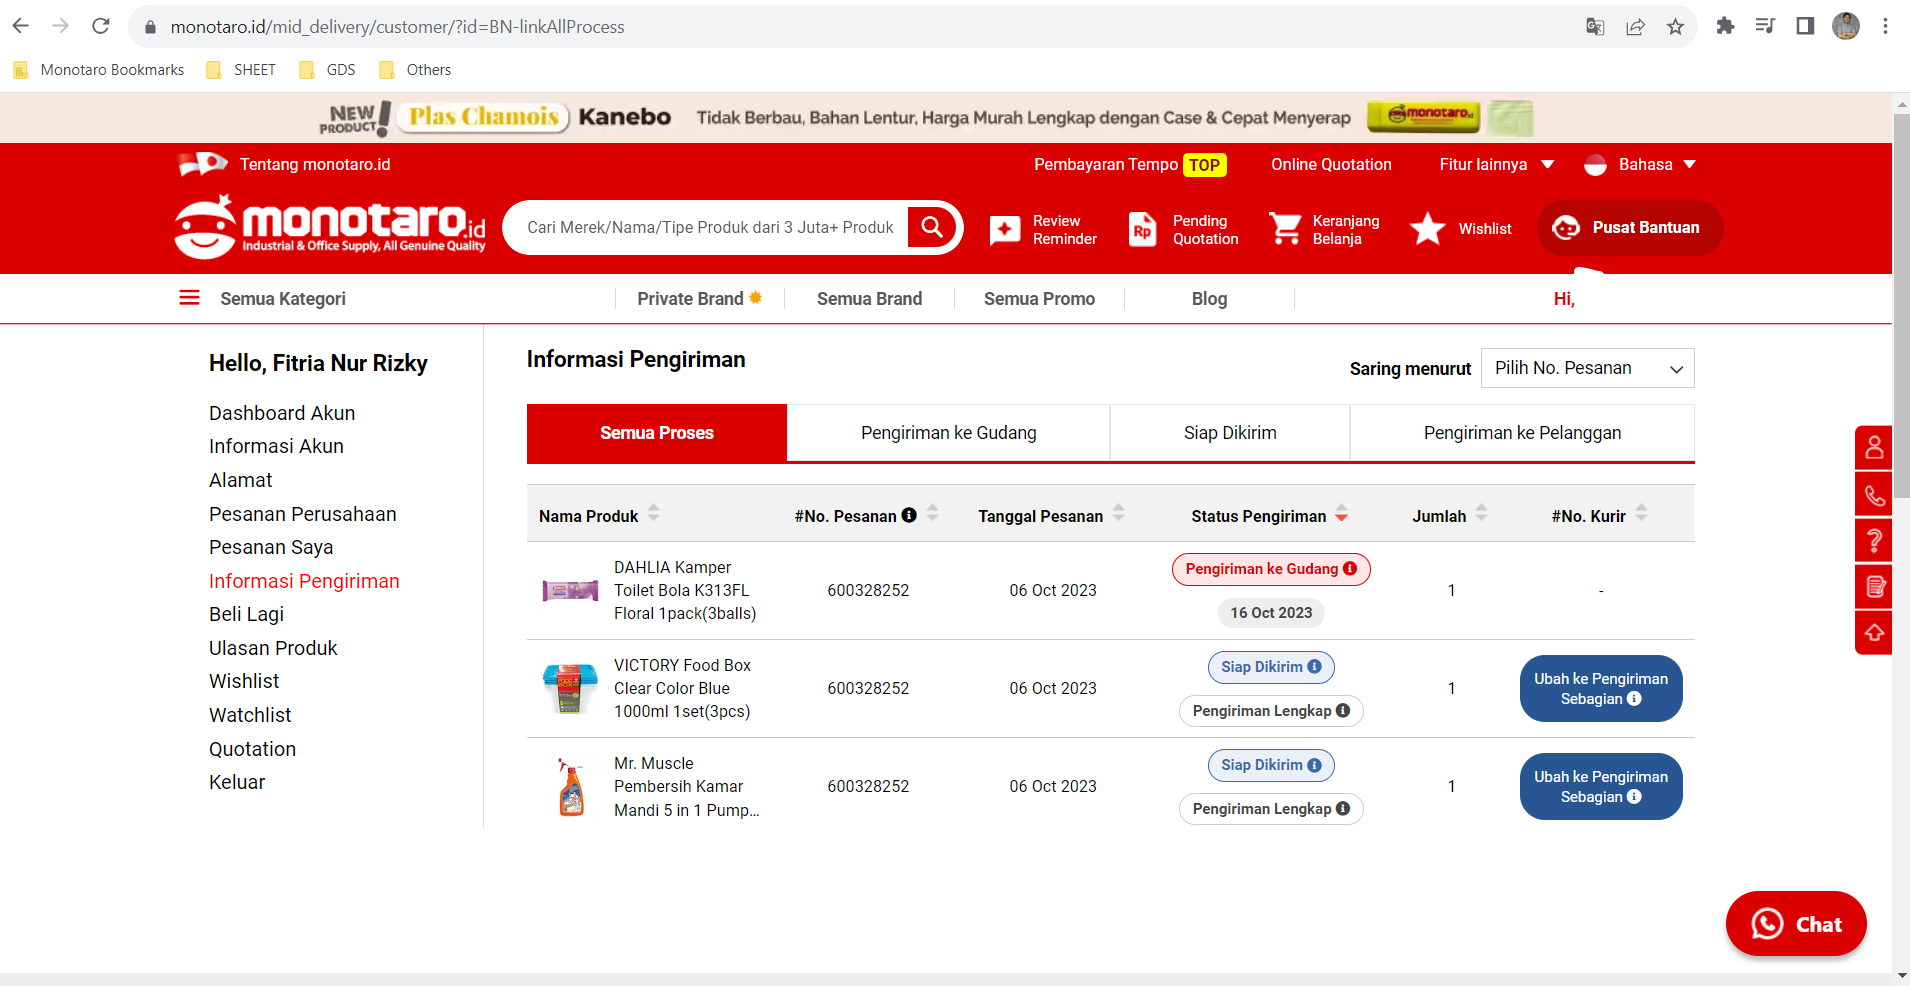1910x986 pixels.
Task: Bookmark this page with the star icon
Action: point(1675,27)
